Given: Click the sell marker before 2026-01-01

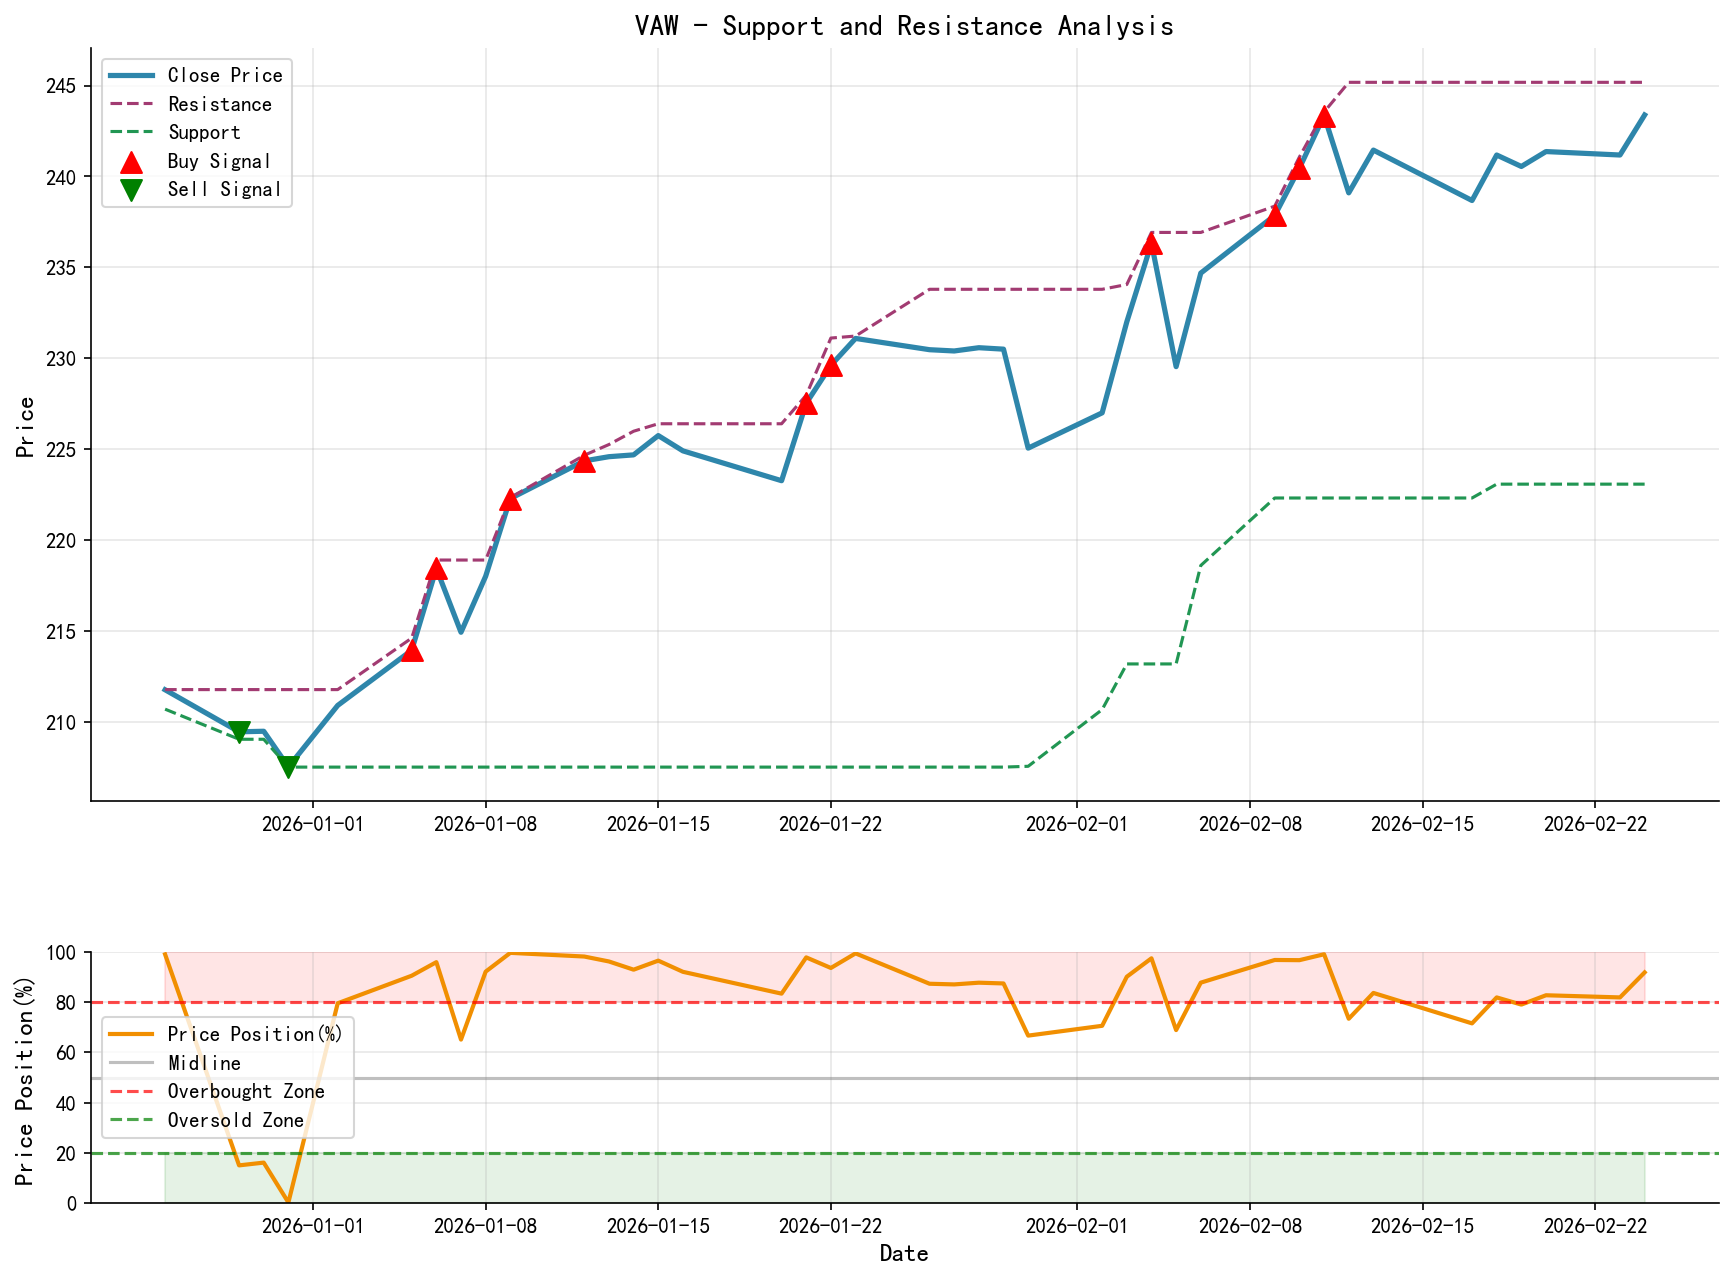Looking at the screenshot, I should pyautogui.click(x=242, y=730).
